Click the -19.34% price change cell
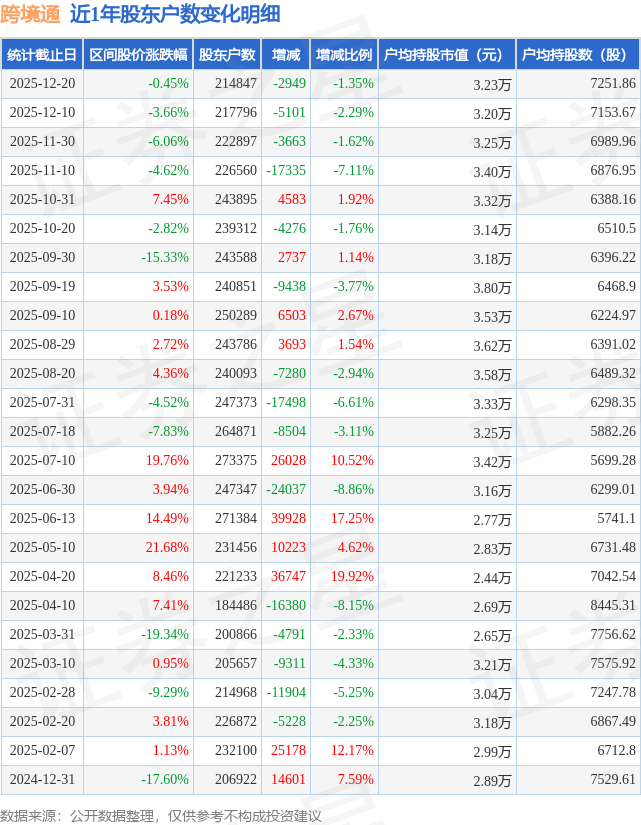Viewport: 641px width, 825px height. tap(164, 635)
